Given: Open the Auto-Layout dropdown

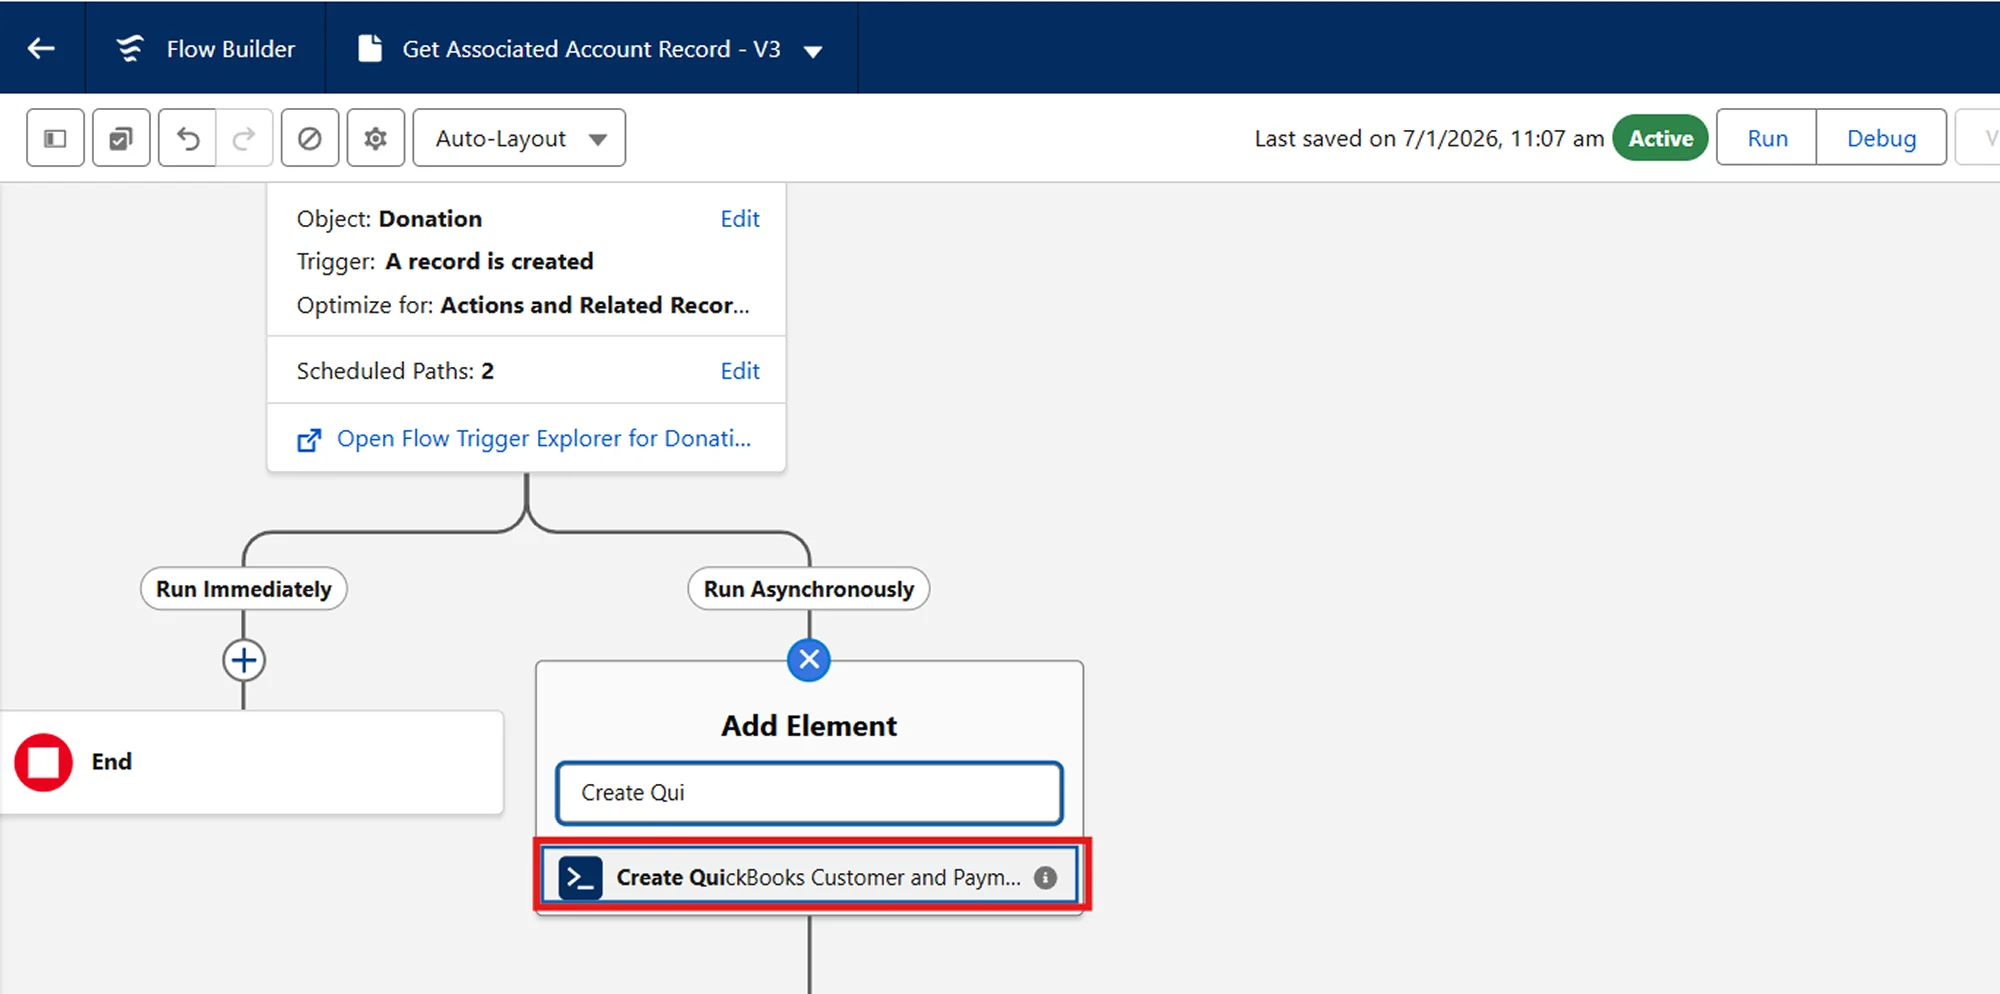Looking at the screenshot, I should [518, 138].
